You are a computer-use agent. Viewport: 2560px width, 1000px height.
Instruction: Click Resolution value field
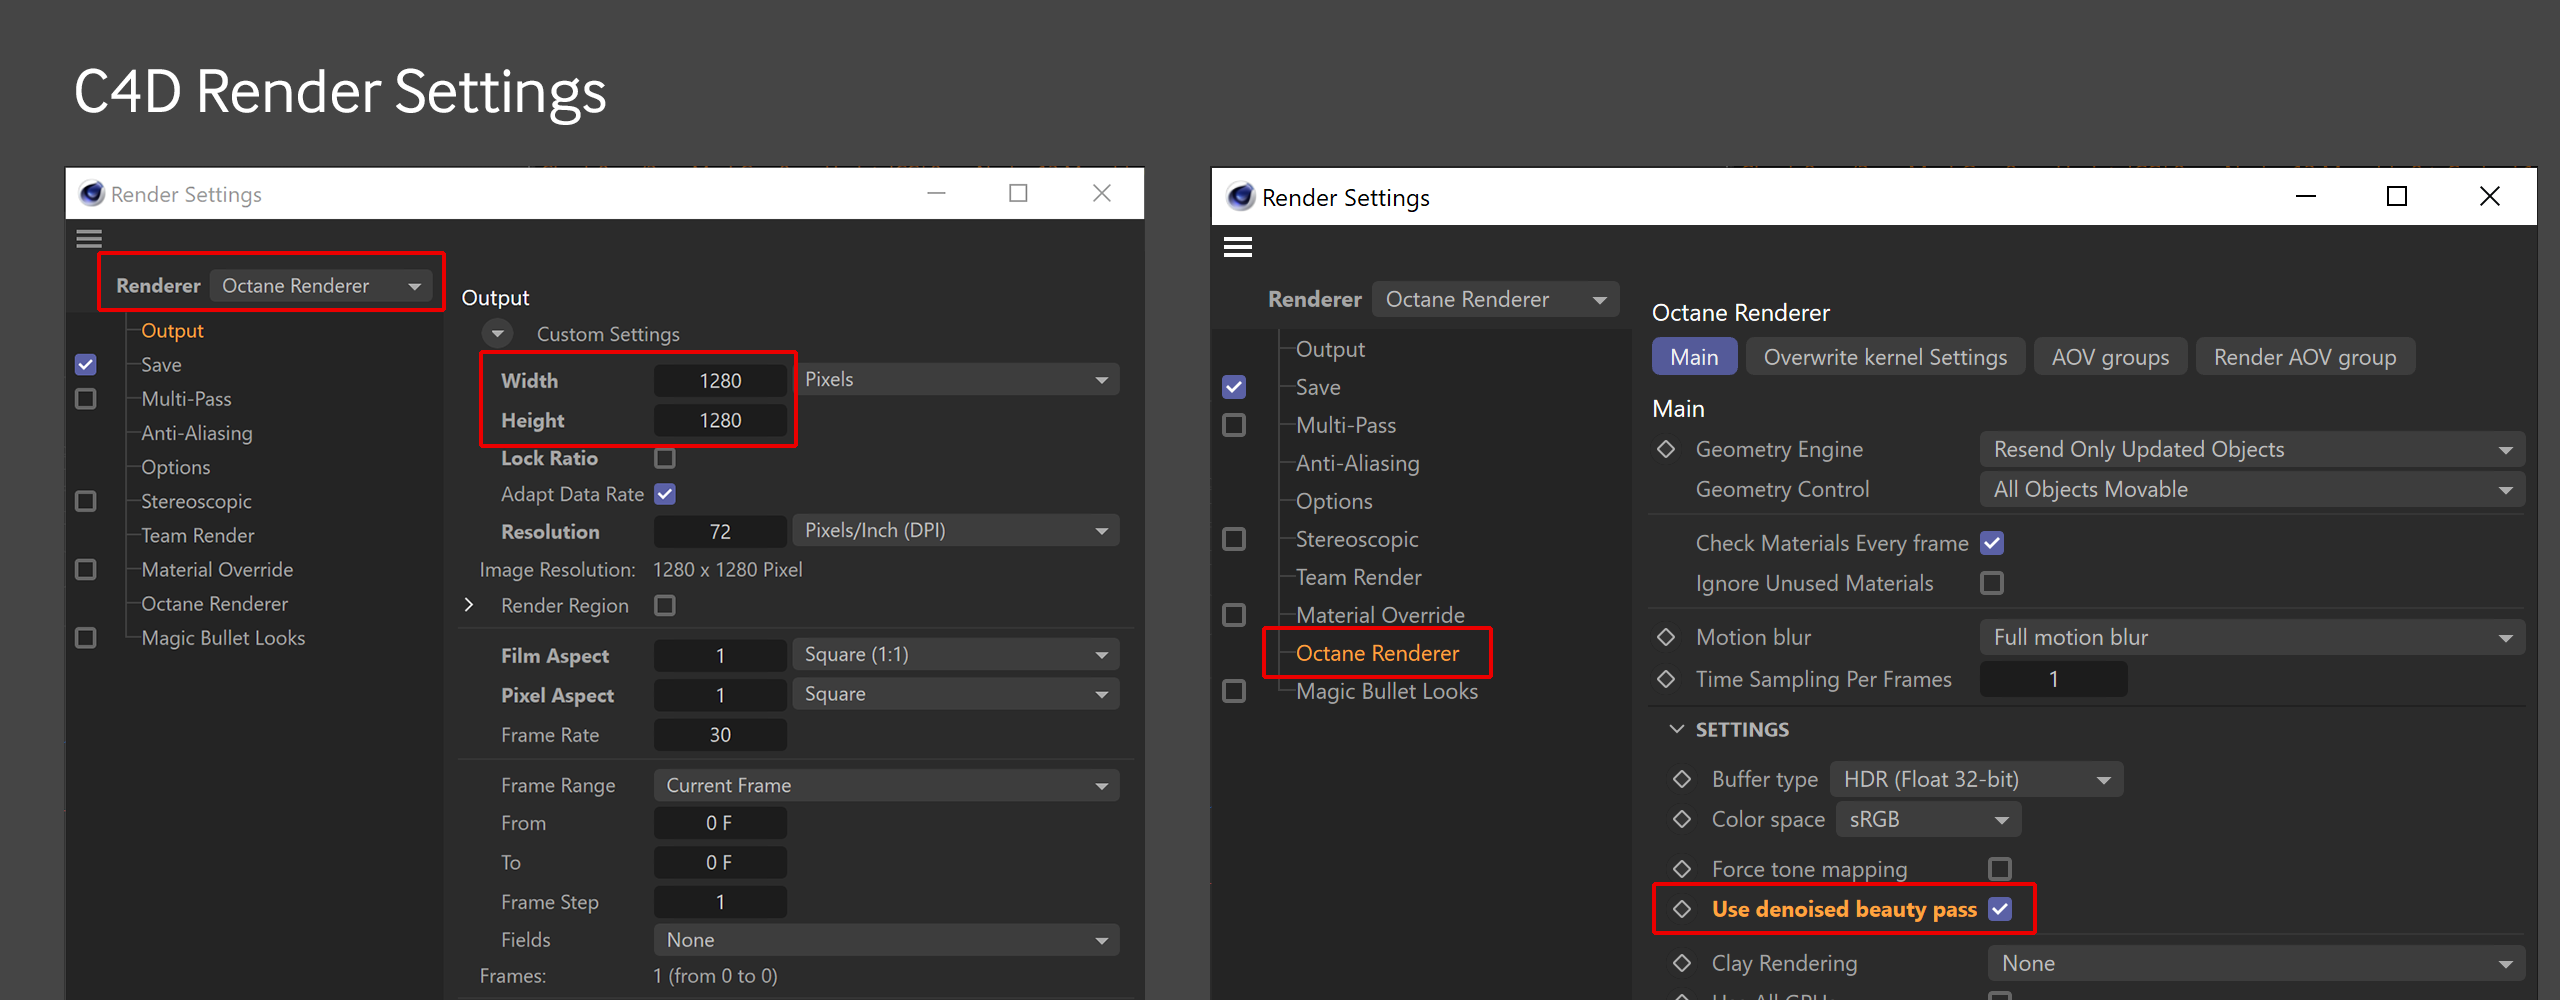(720, 531)
